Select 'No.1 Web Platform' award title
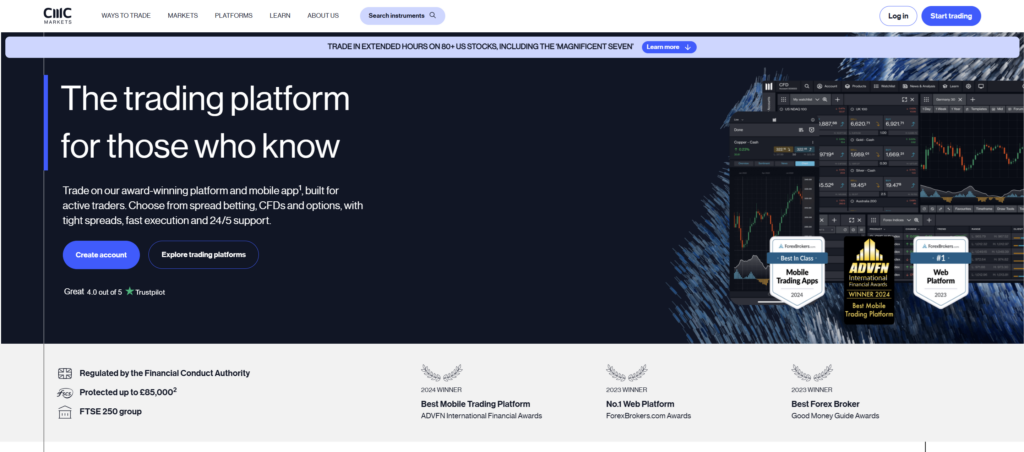 640,404
